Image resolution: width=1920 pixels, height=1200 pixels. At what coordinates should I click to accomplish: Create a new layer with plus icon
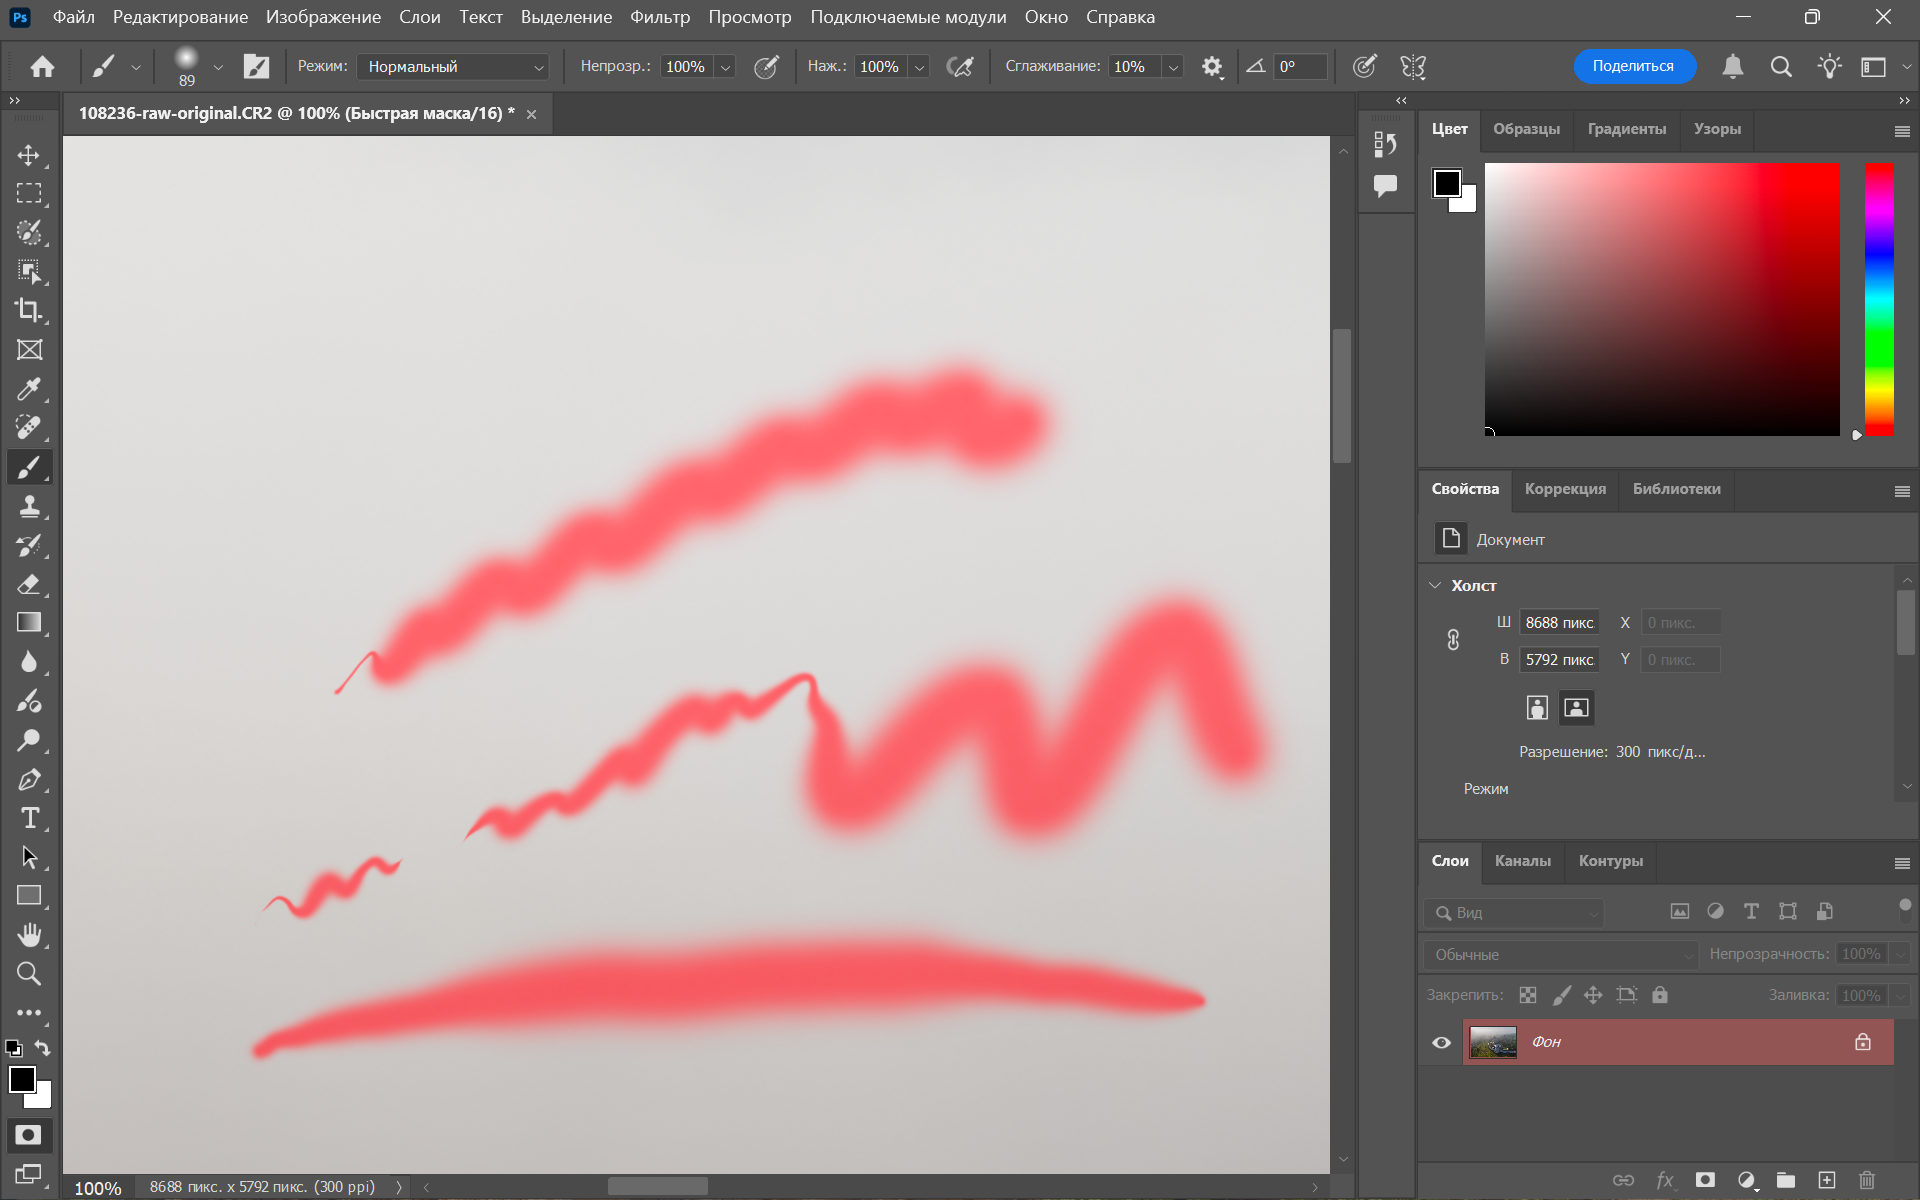coord(1826,1180)
